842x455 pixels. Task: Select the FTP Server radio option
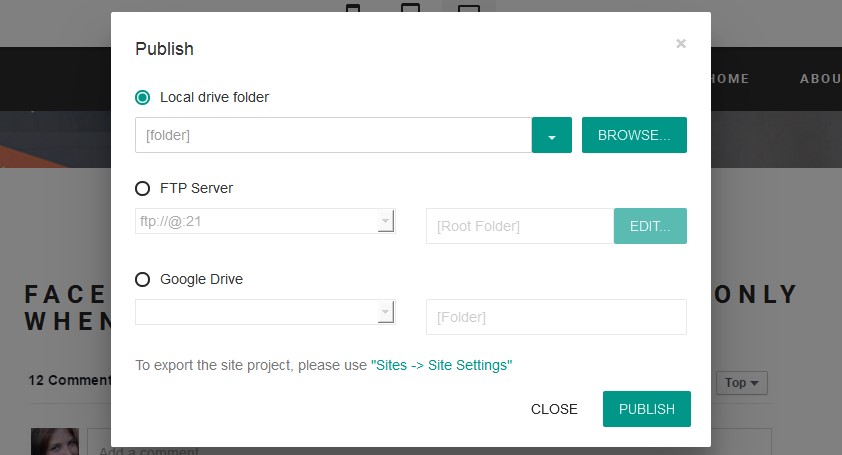[x=142, y=189]
